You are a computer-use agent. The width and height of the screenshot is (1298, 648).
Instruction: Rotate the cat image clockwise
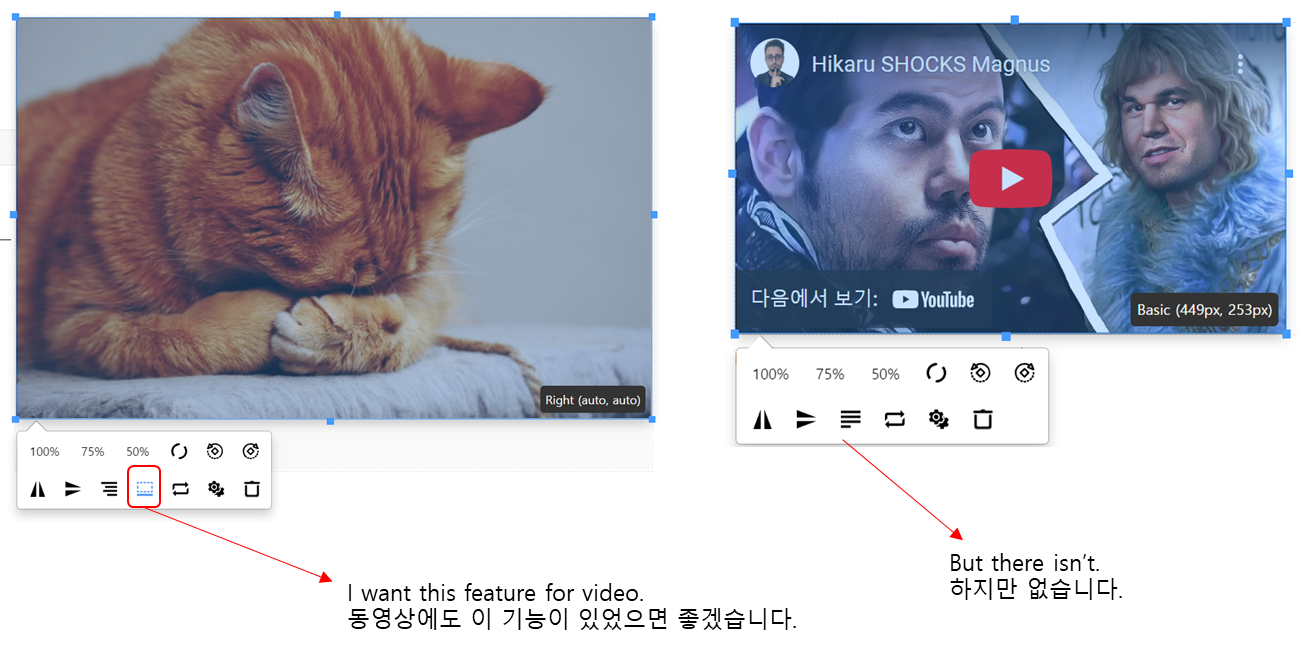251,451
